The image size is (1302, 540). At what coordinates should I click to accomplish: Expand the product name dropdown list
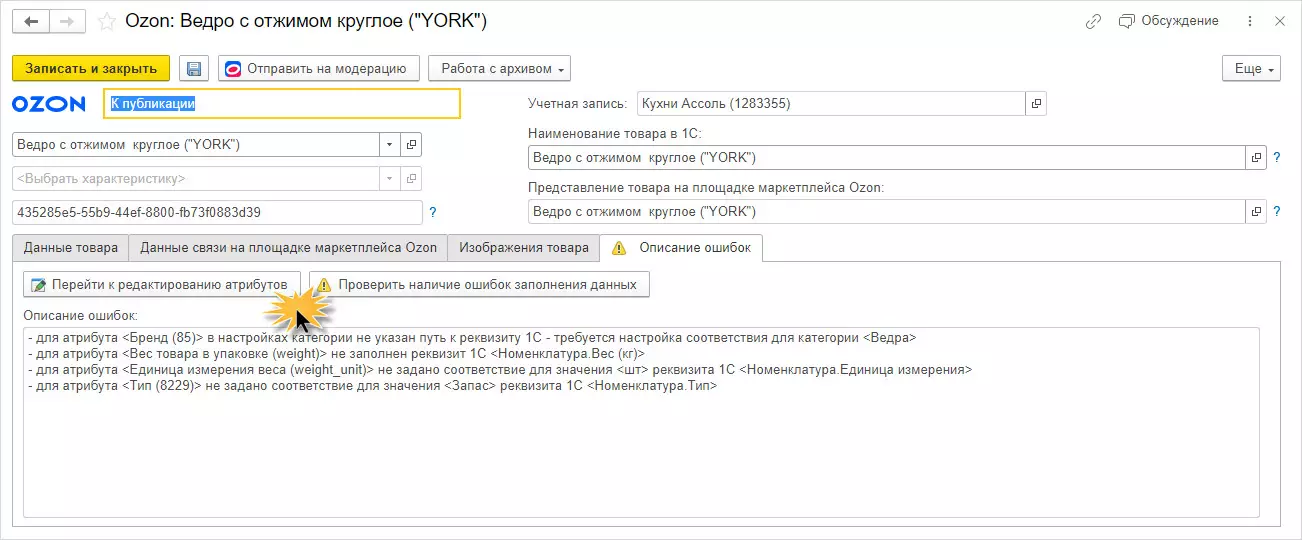pyautogui.click(x=389, y=144)
